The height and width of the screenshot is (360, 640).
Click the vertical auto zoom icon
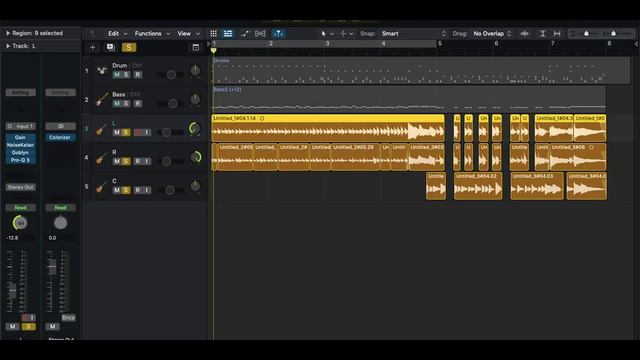(x=542, y=33)
